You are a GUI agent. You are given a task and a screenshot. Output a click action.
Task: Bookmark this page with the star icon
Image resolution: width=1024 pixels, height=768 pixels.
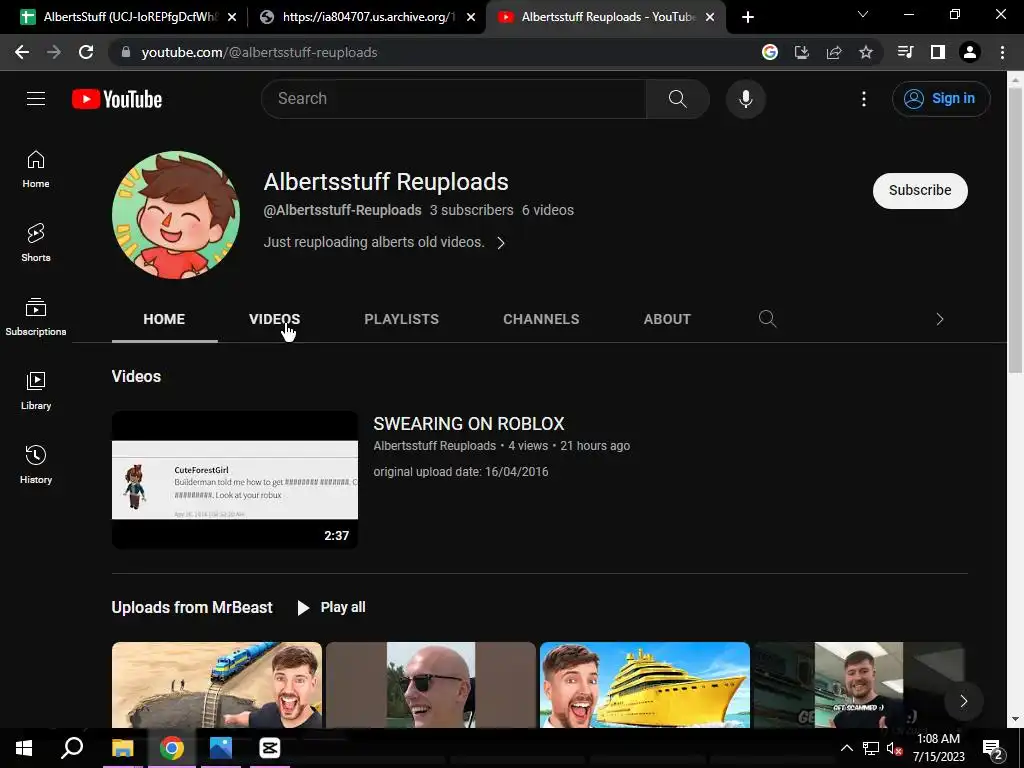coord(865,52)
